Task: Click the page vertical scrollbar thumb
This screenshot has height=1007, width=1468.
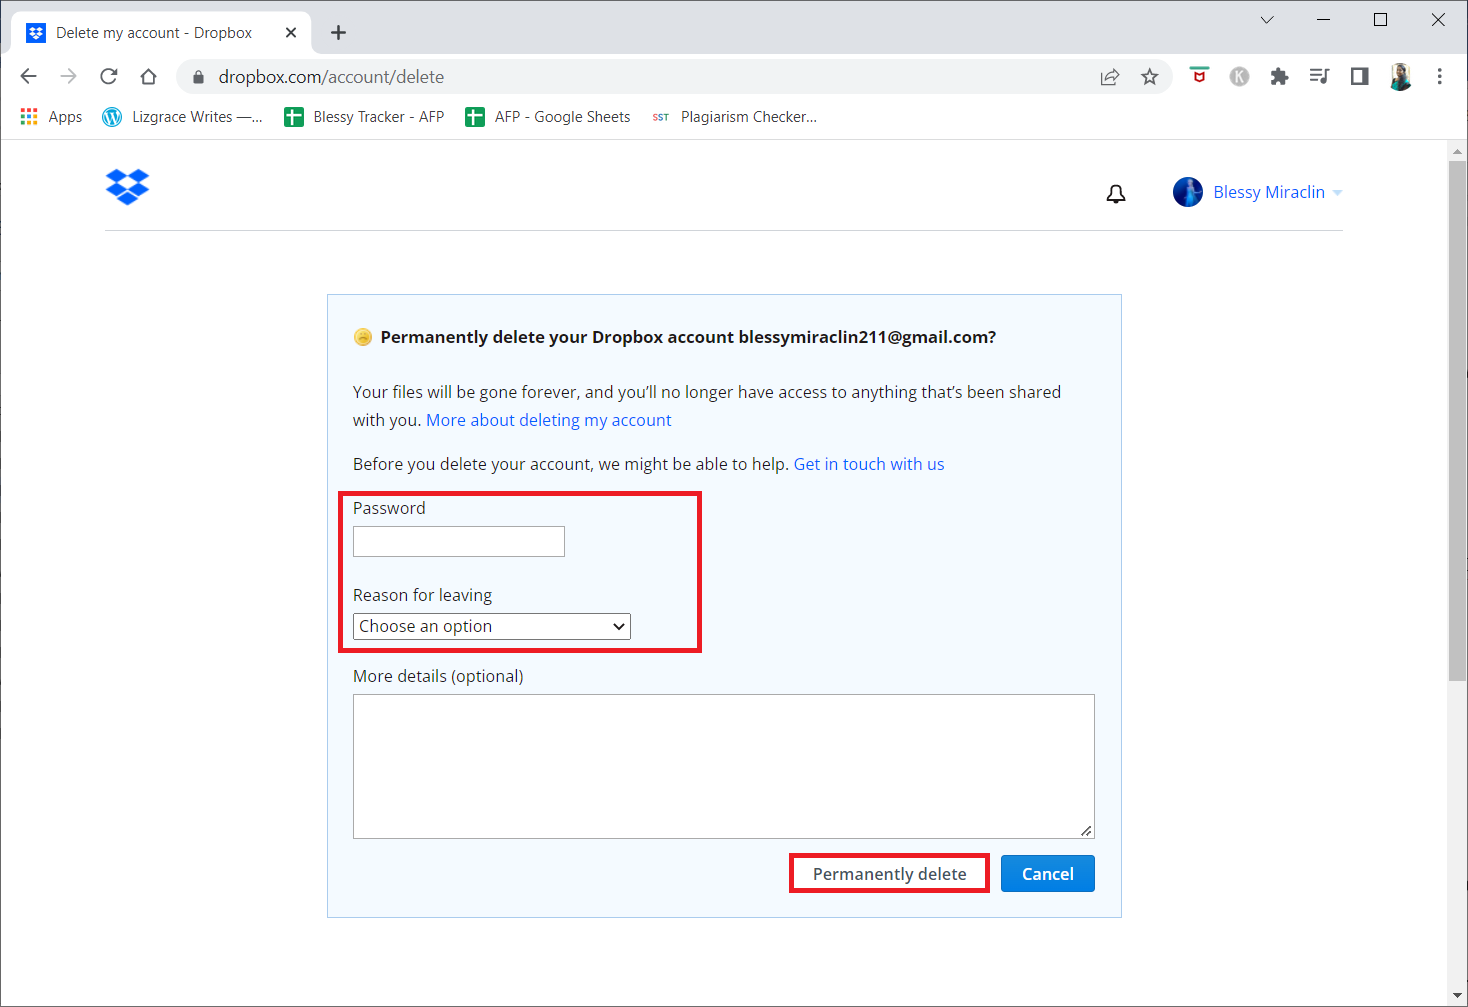Action: [1457, 420]
